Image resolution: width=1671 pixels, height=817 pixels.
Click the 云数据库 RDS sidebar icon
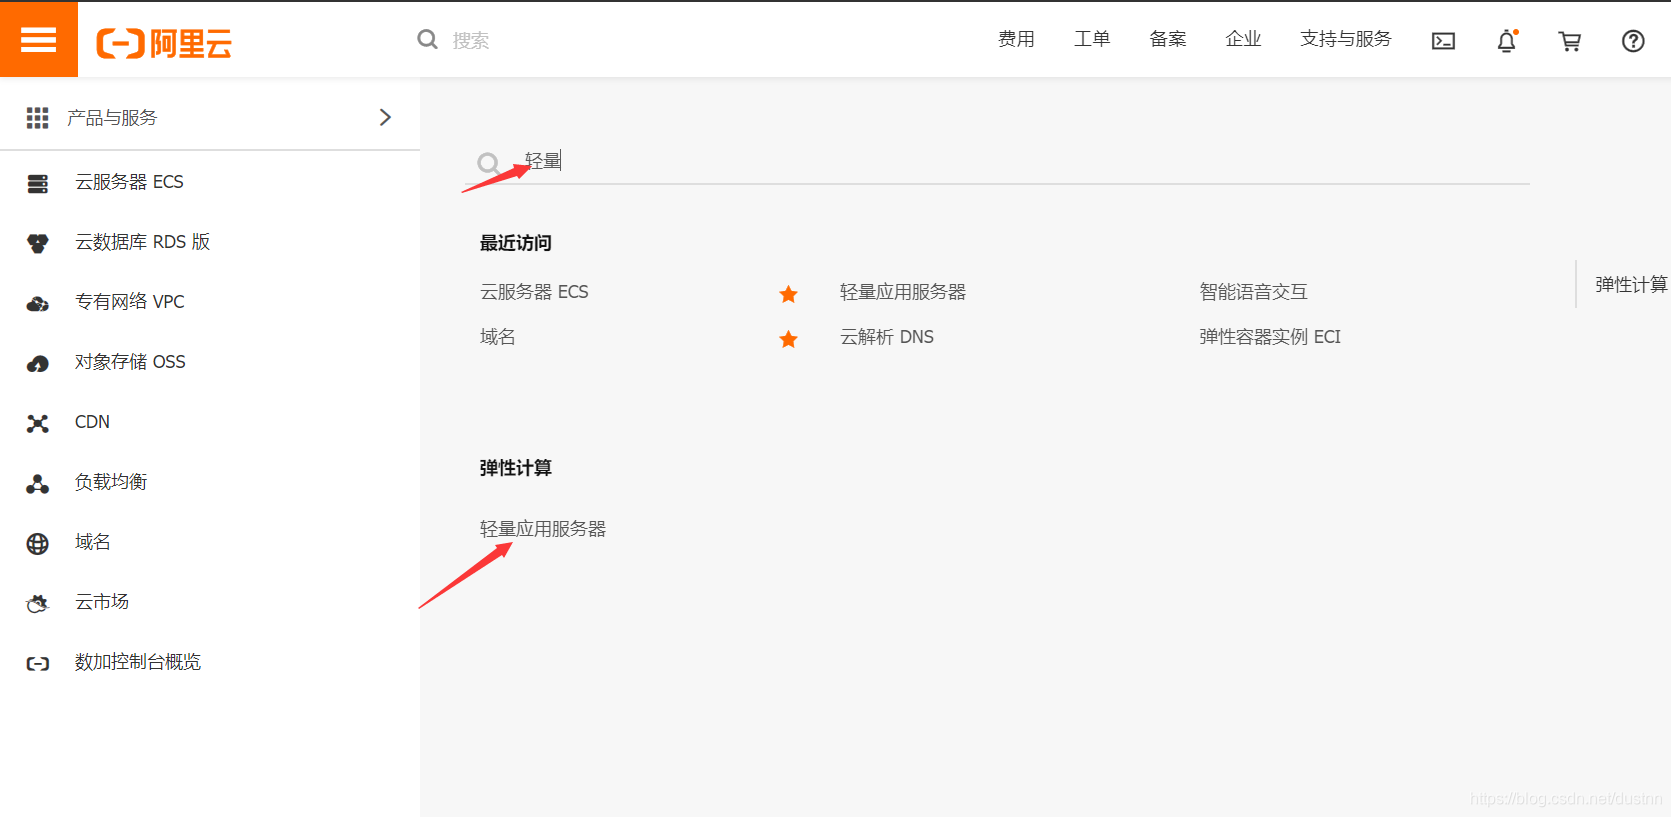[x=37, y=243]
